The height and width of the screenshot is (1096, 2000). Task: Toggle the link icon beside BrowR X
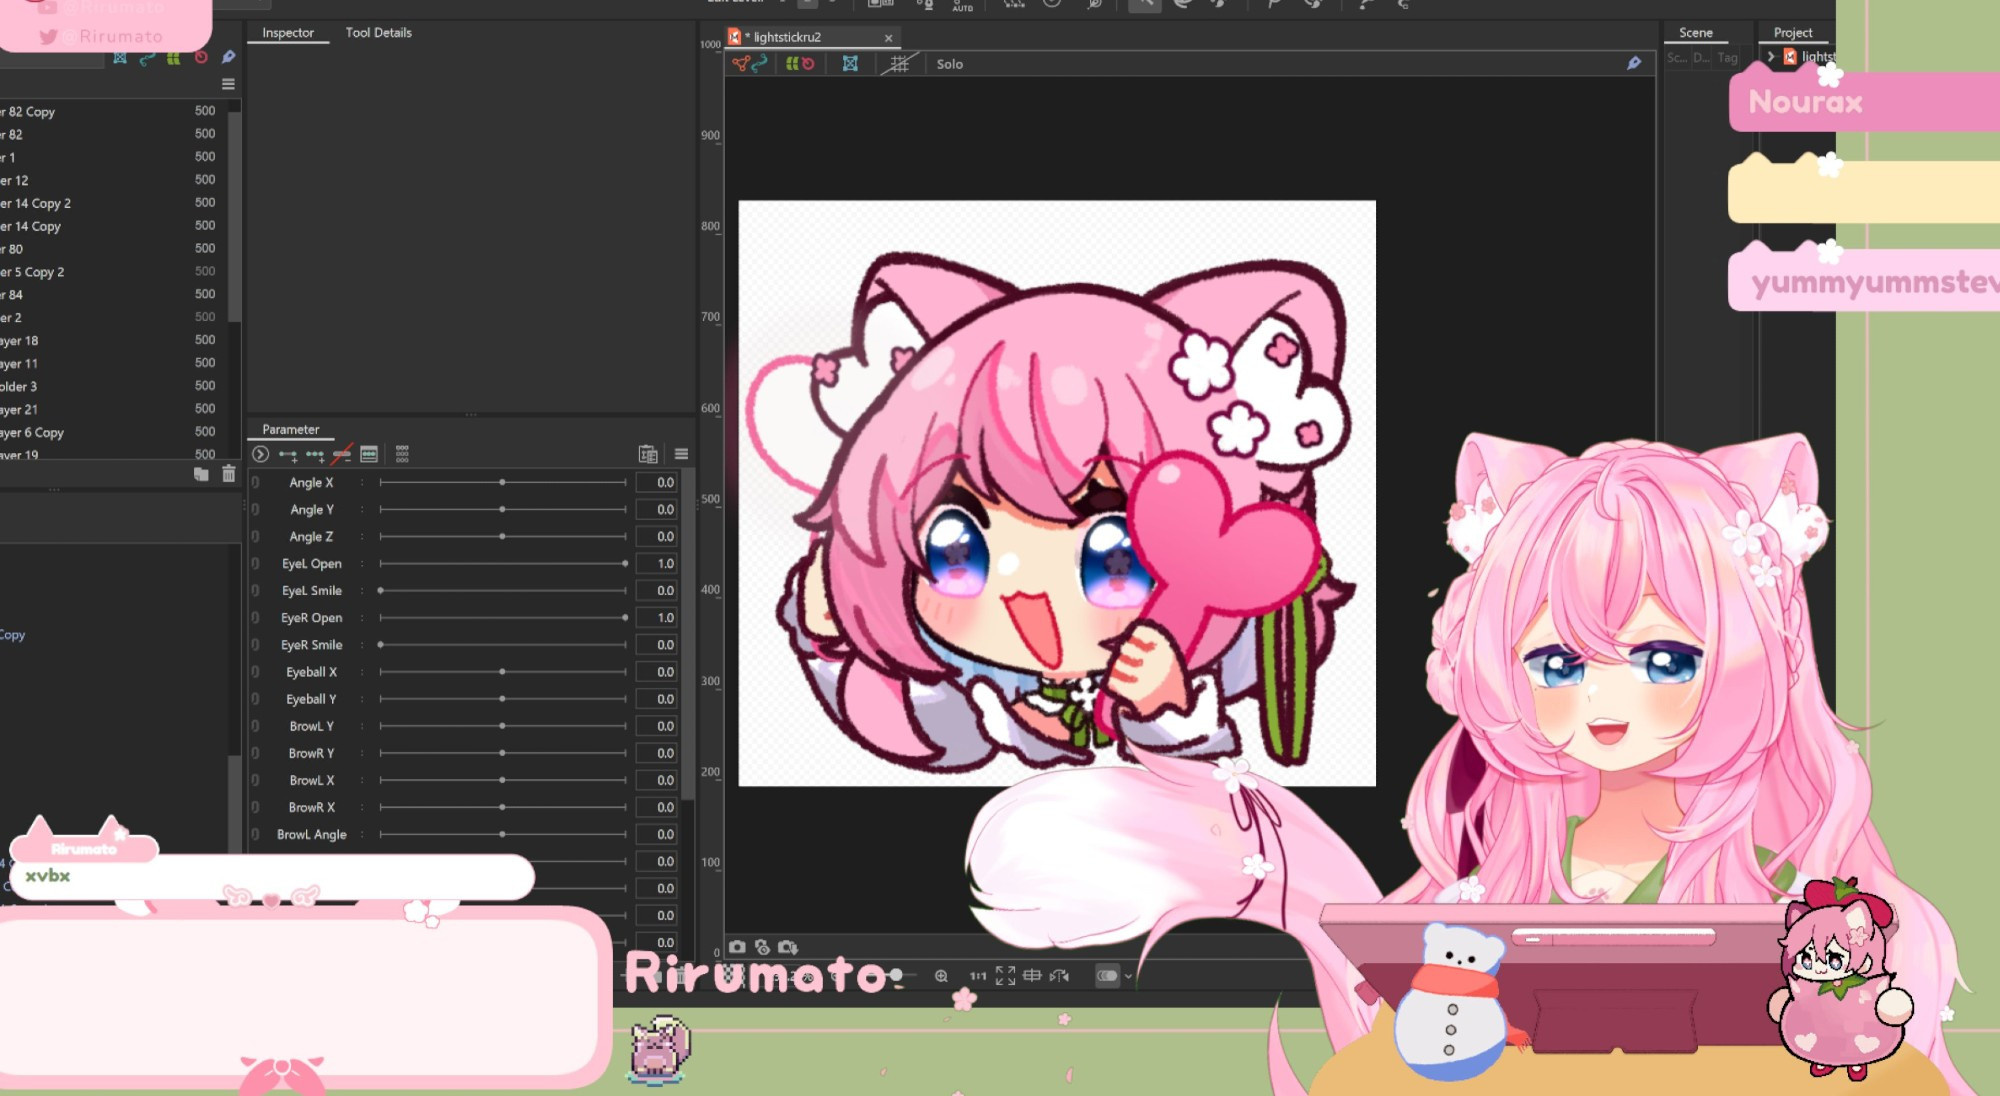(x=256, y=807)
